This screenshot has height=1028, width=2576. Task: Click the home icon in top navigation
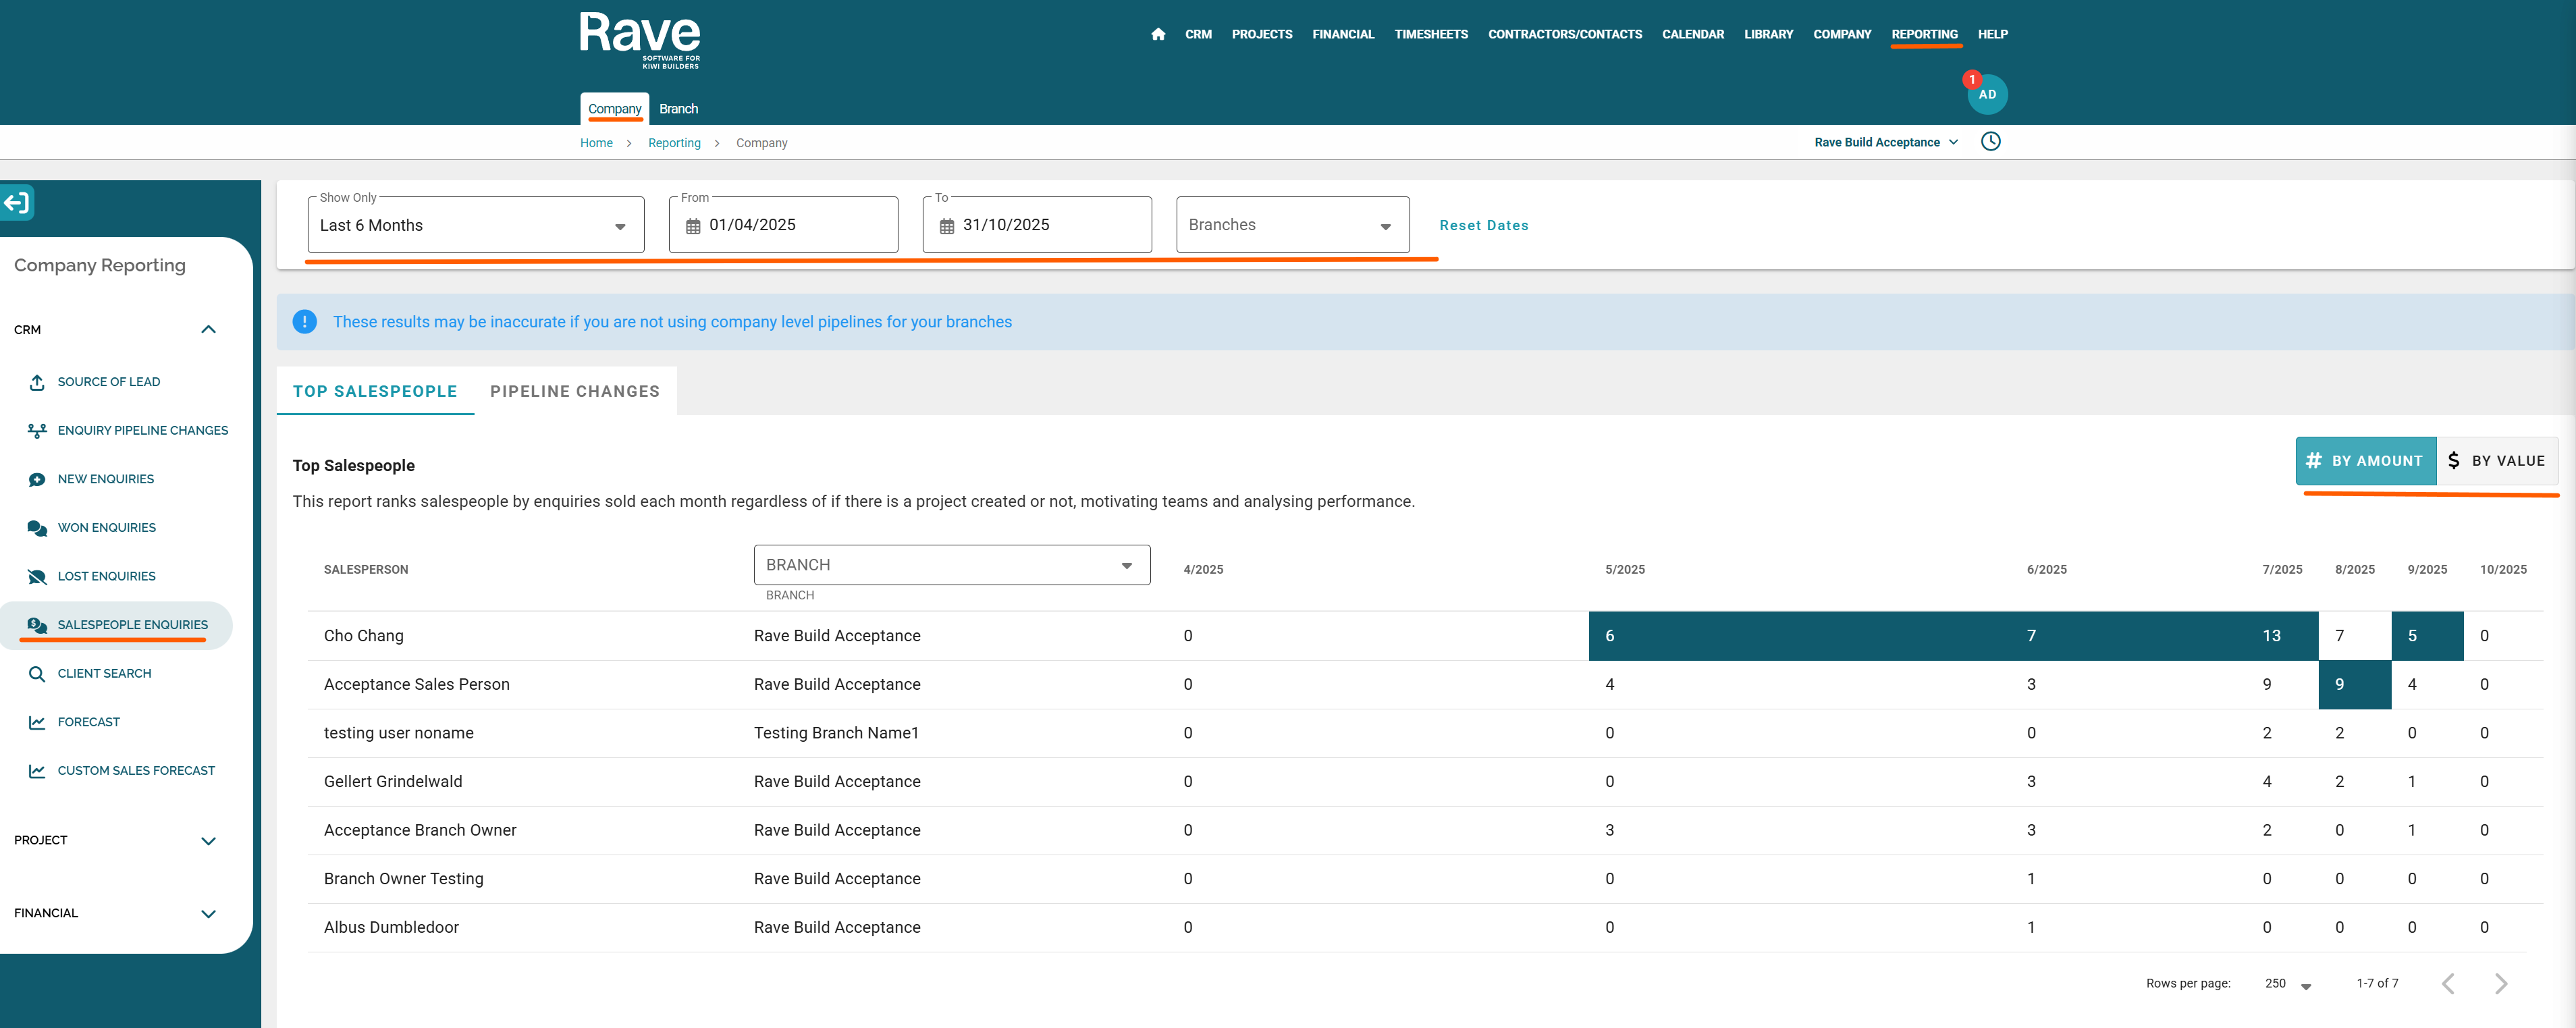[x=1158, y=34]
